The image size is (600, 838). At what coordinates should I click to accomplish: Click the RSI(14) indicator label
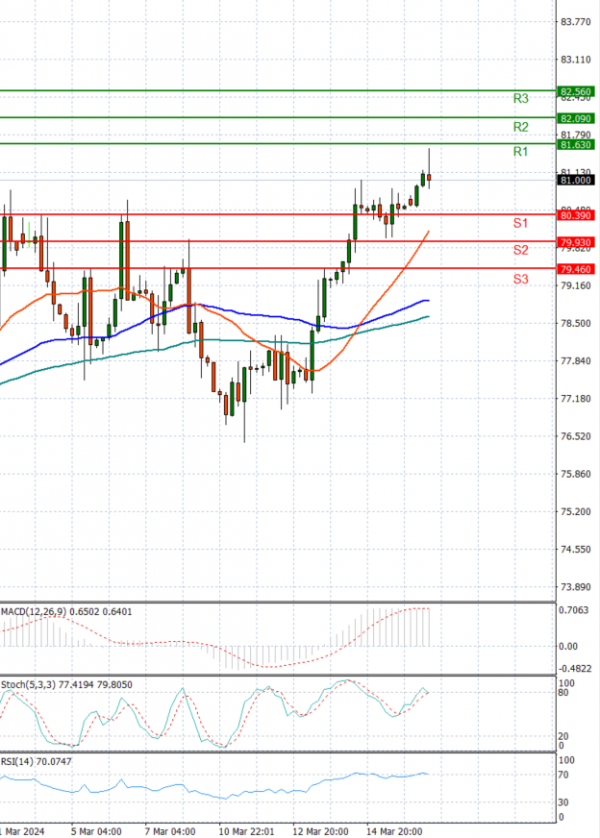(18, 762)
